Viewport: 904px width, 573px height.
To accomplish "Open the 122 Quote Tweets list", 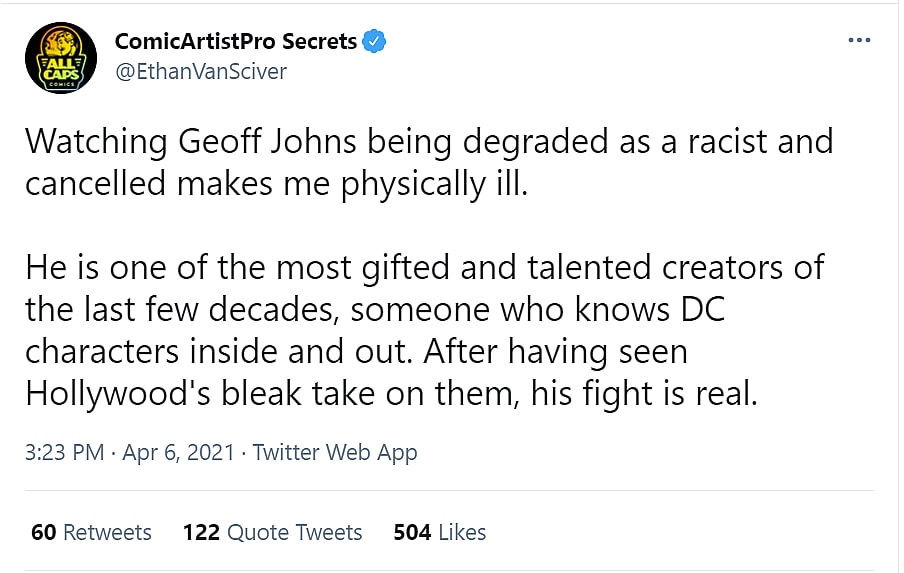I will click(x=272, y=532).
